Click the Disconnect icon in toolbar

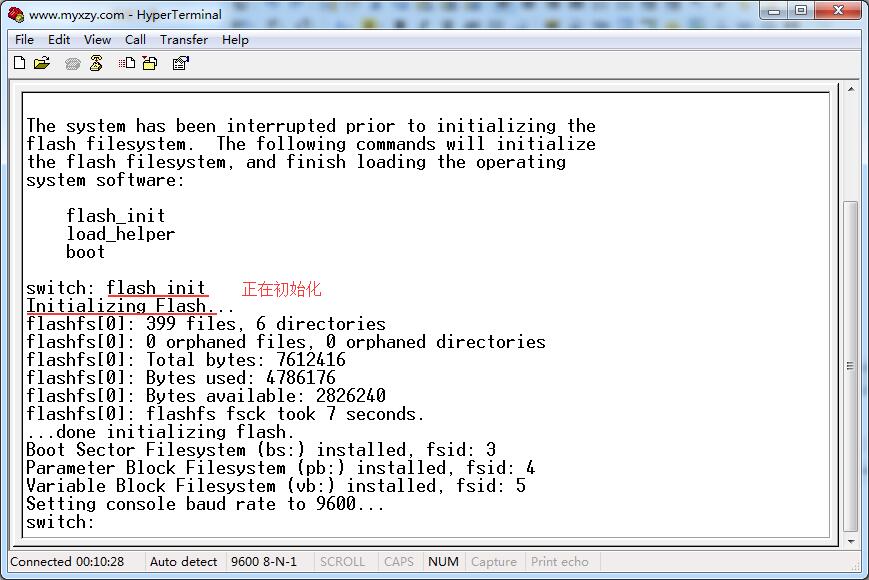point(96,63)
